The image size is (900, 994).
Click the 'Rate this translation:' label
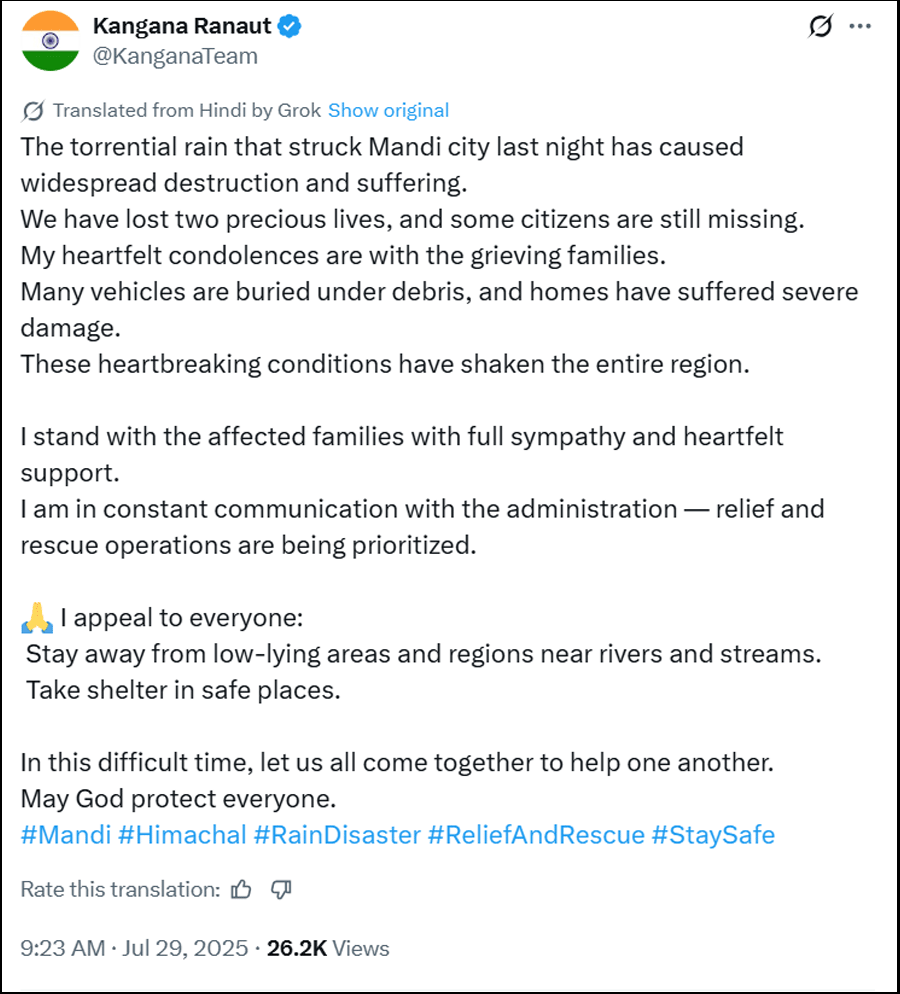(x=120, y=889)
